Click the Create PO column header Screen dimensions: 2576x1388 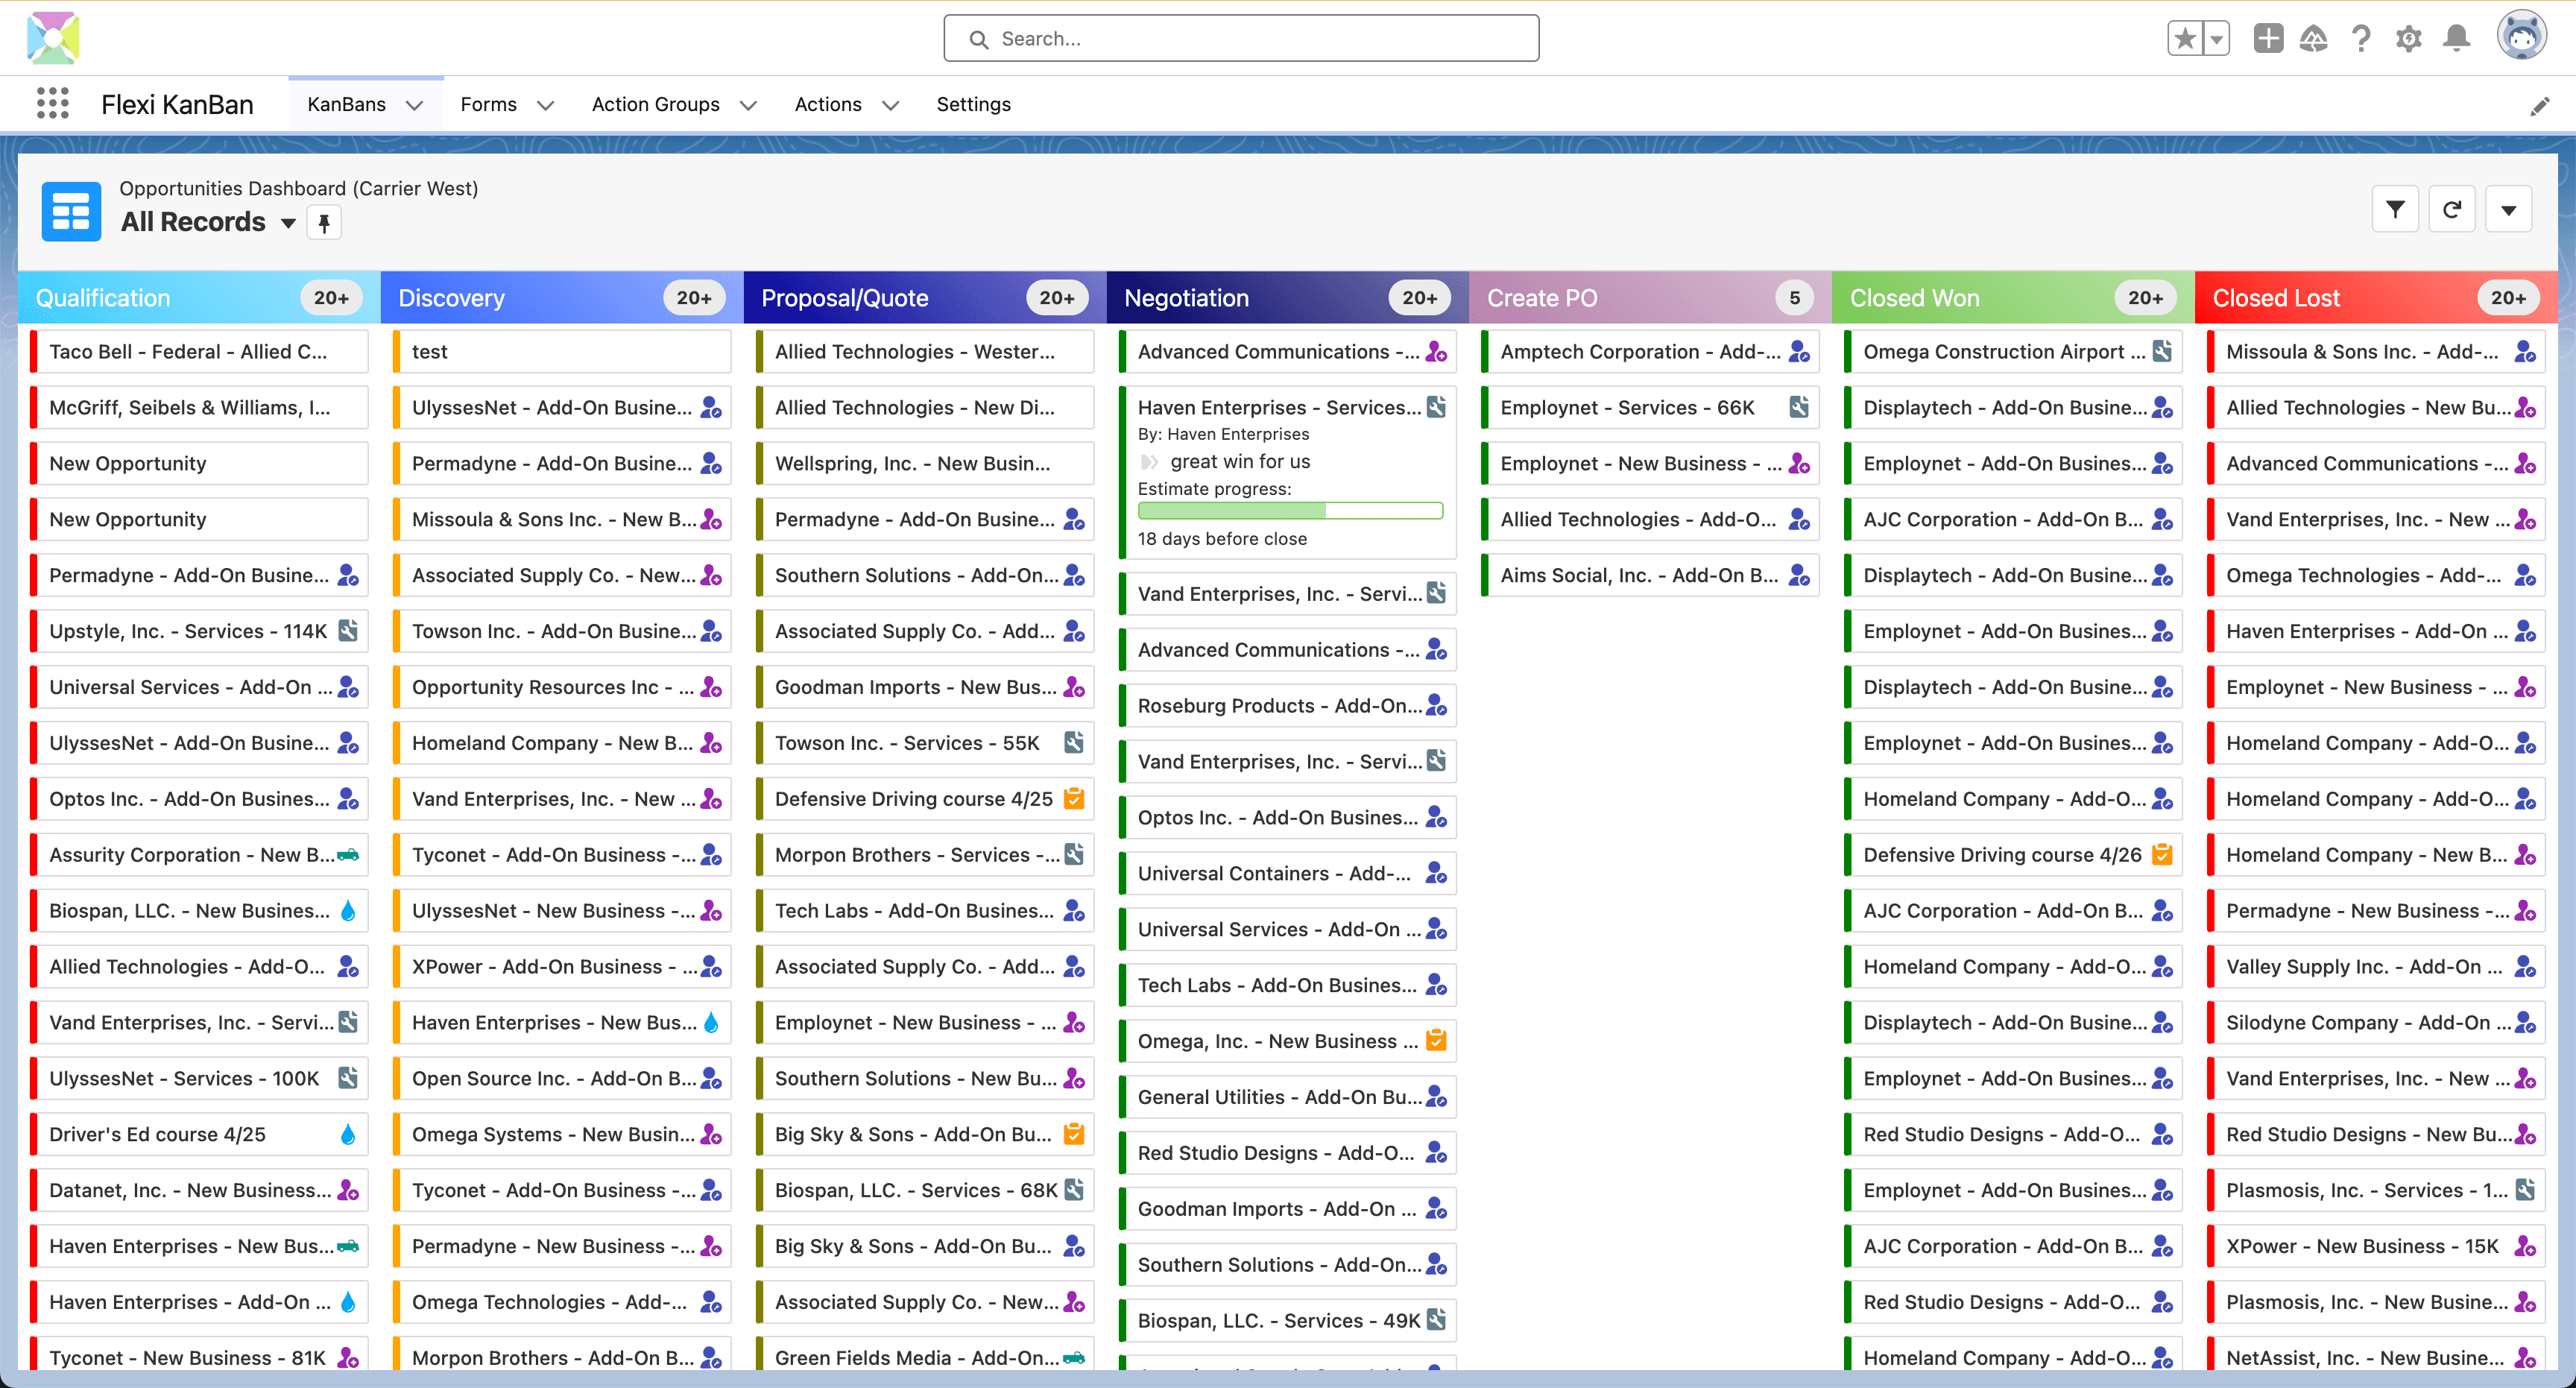tap(1651, 298)
